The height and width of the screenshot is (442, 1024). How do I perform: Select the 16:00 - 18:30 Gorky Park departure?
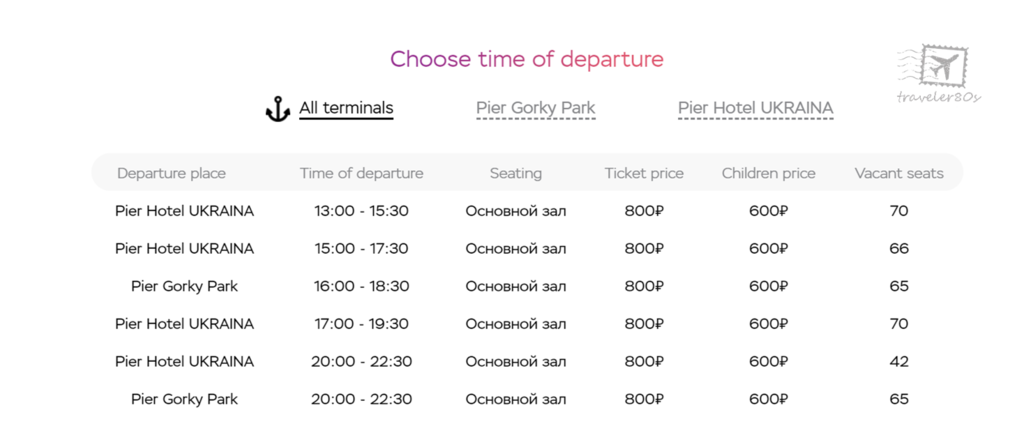pos(527,286)
